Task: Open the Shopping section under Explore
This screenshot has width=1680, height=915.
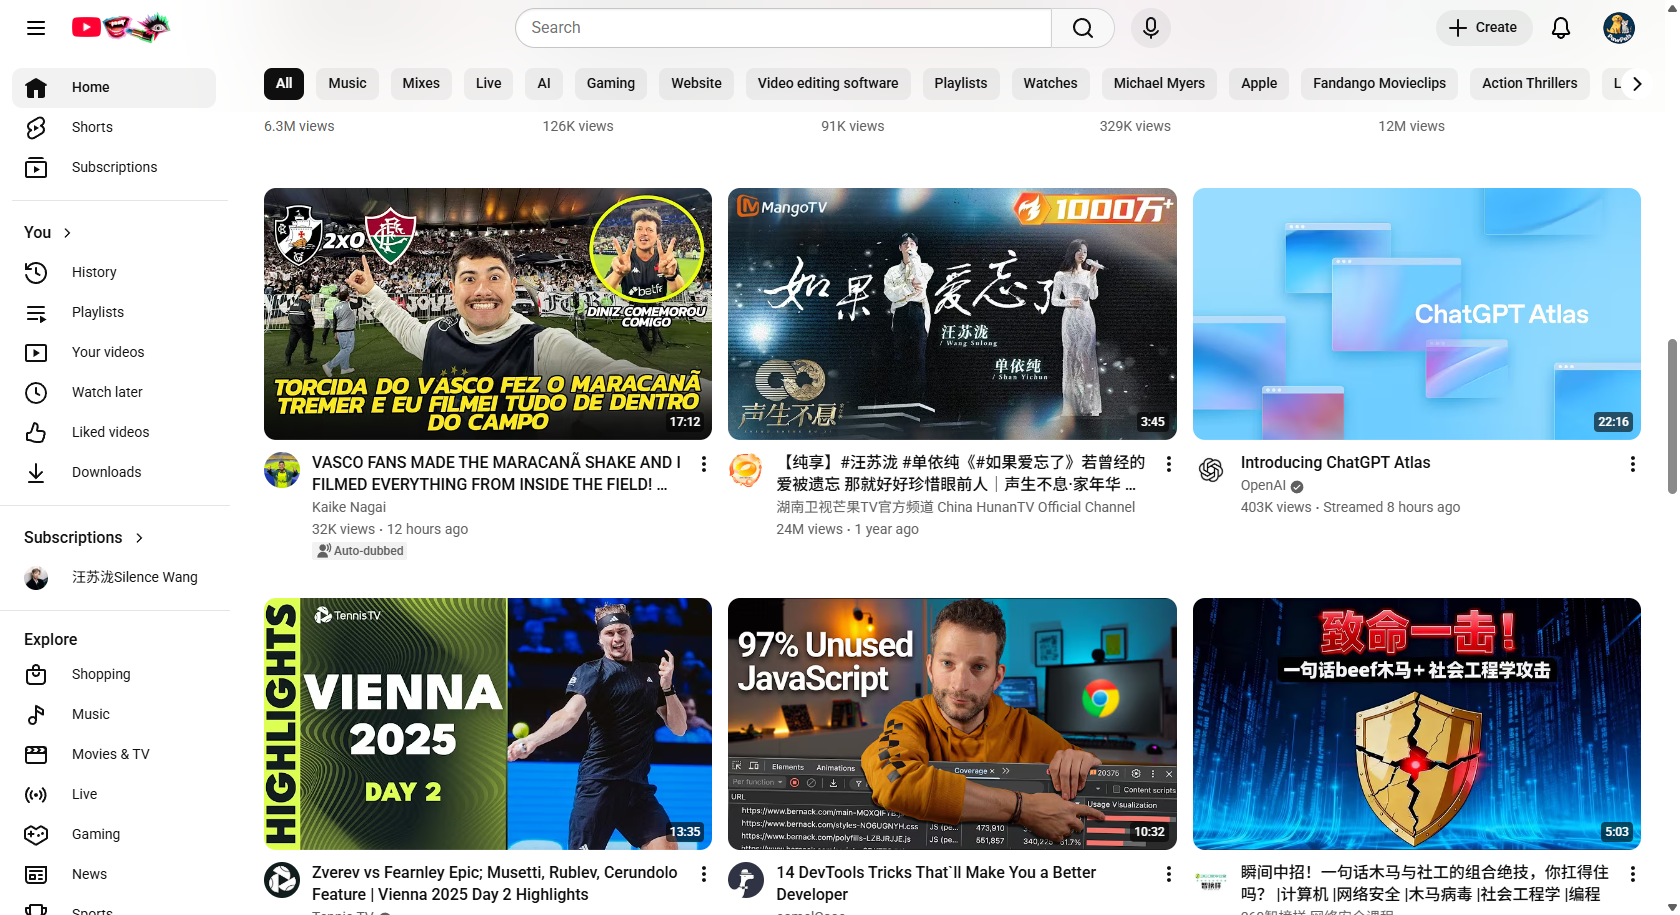Action: 101,674
